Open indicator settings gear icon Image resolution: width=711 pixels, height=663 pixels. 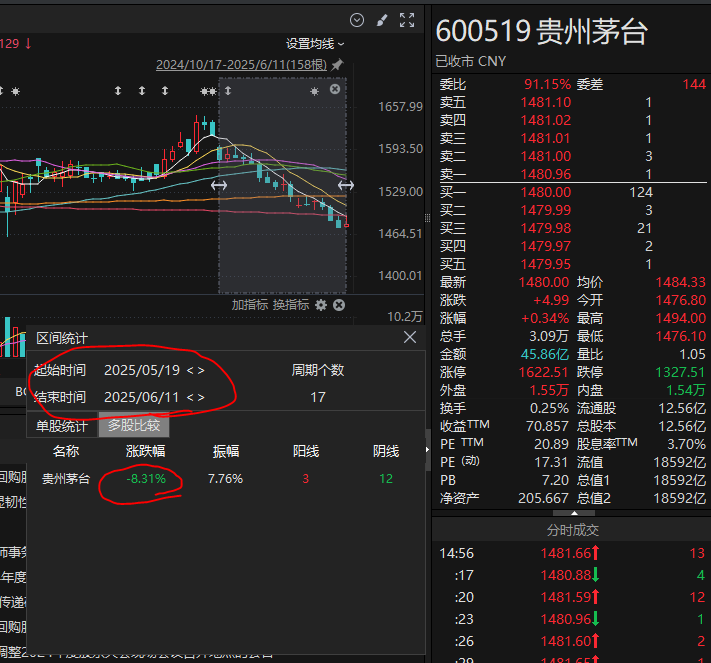tap(321, 305)
